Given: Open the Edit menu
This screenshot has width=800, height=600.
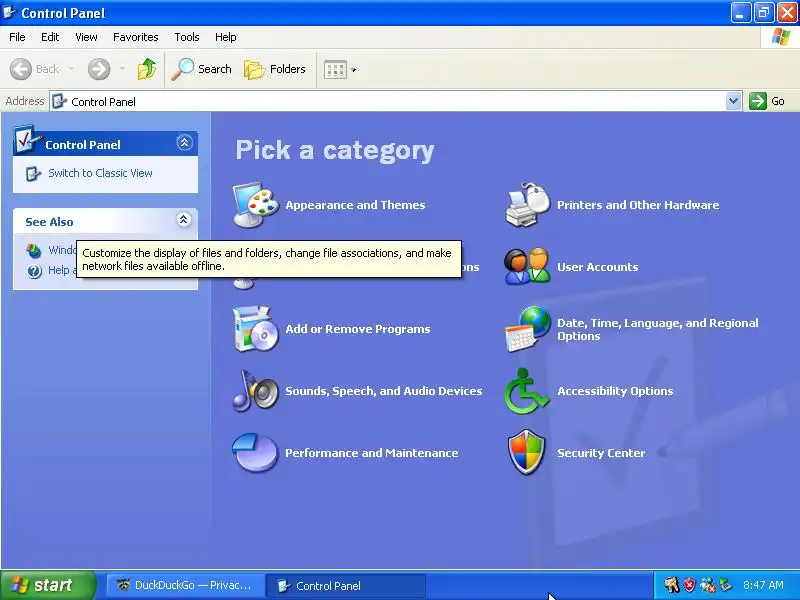Looking at the screenshot, I should click(50, 37).
